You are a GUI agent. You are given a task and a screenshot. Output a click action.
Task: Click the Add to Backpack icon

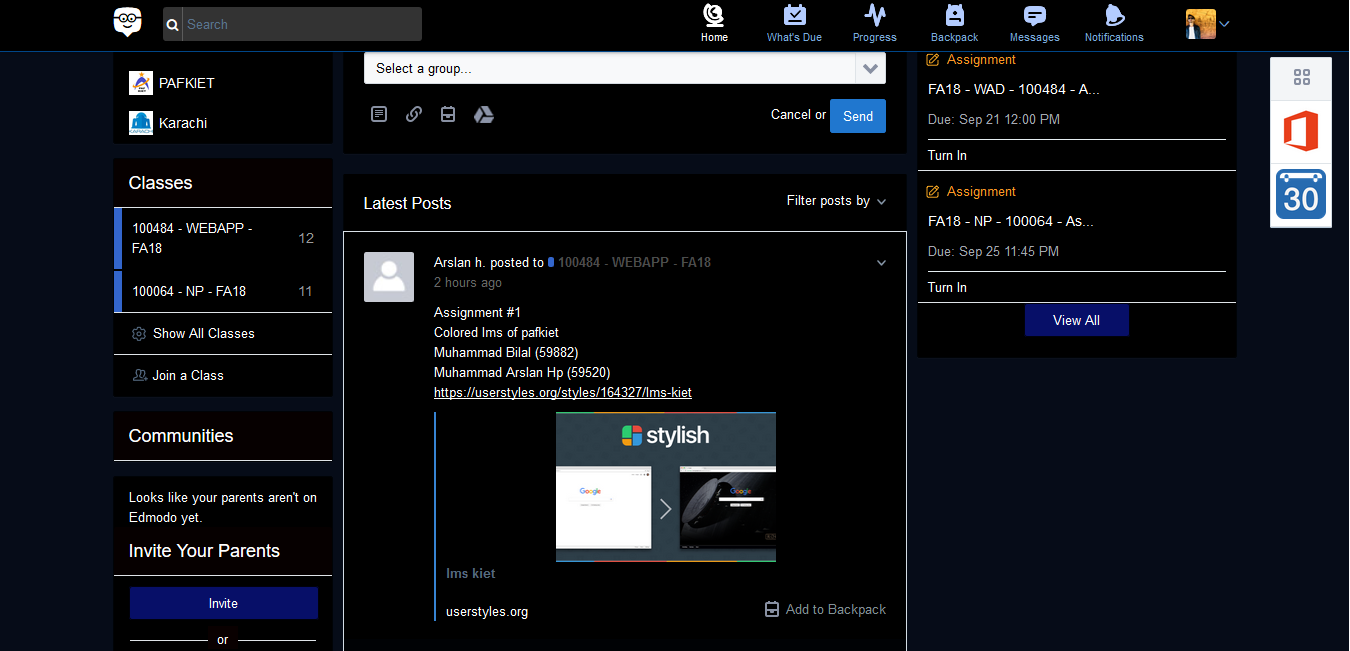(772, 609)
